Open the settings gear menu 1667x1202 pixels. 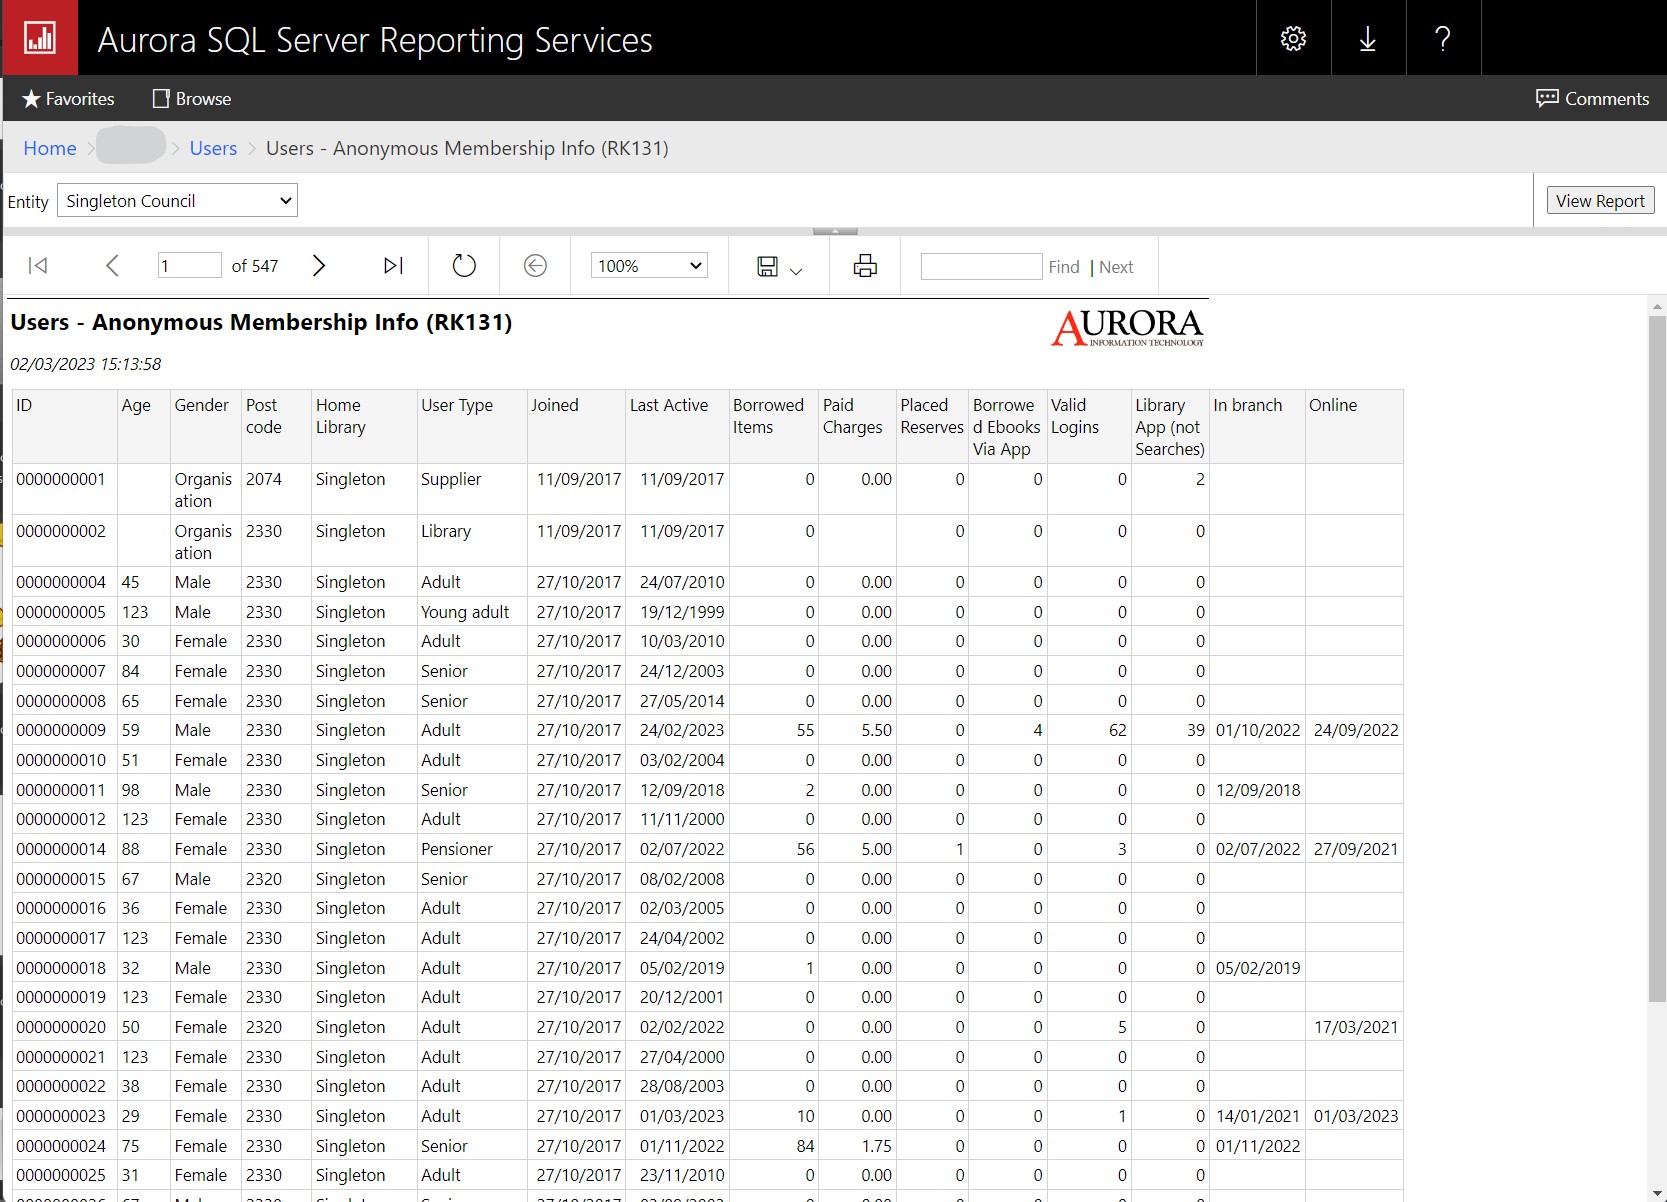1293,38
